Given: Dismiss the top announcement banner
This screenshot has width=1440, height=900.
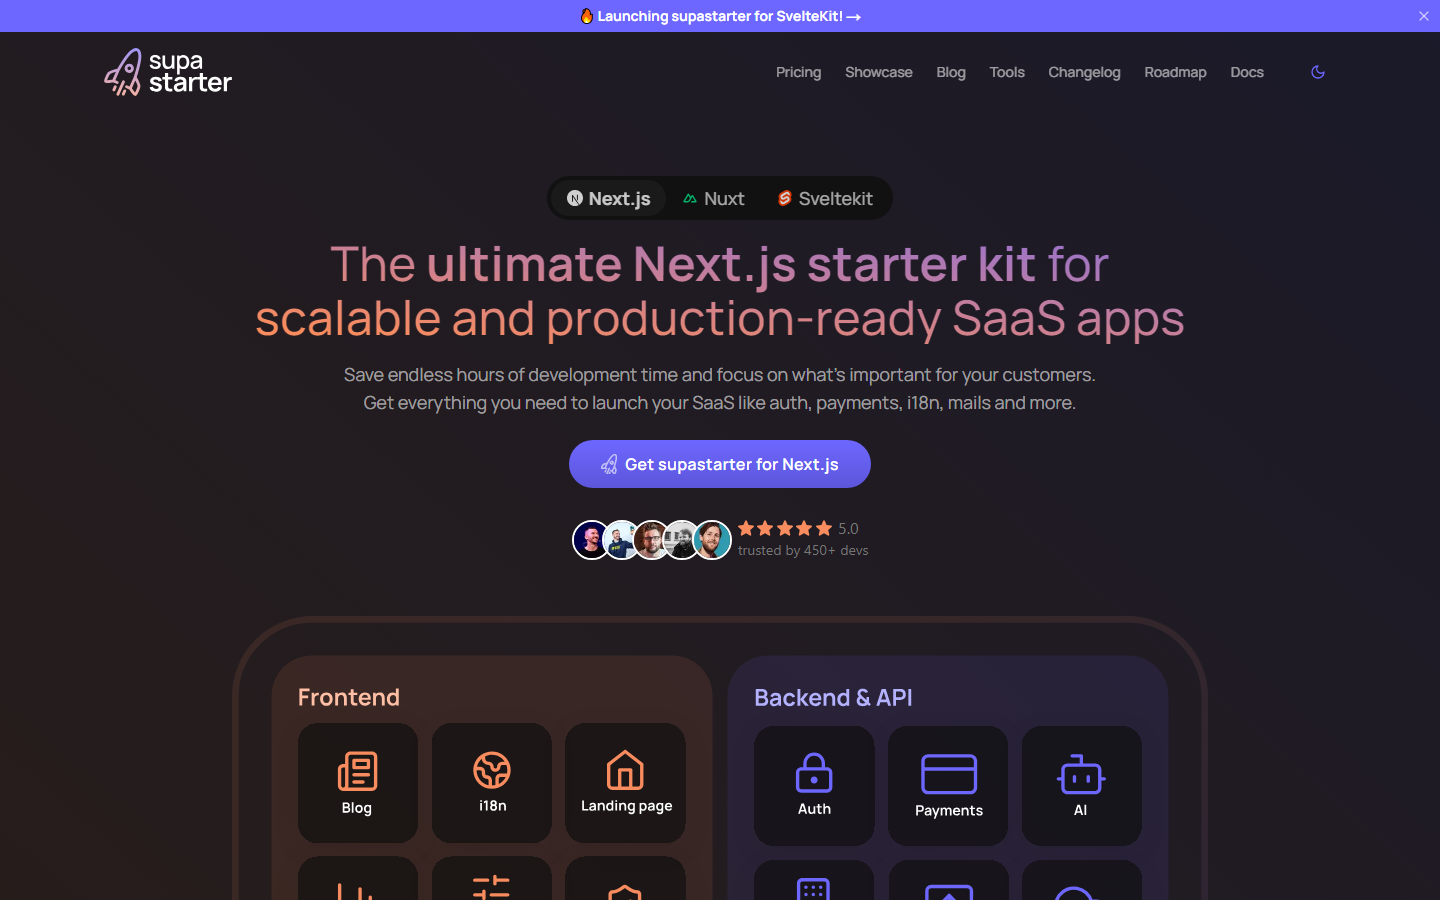Looking at the screenshot, I should click(x=1423, y=16).
